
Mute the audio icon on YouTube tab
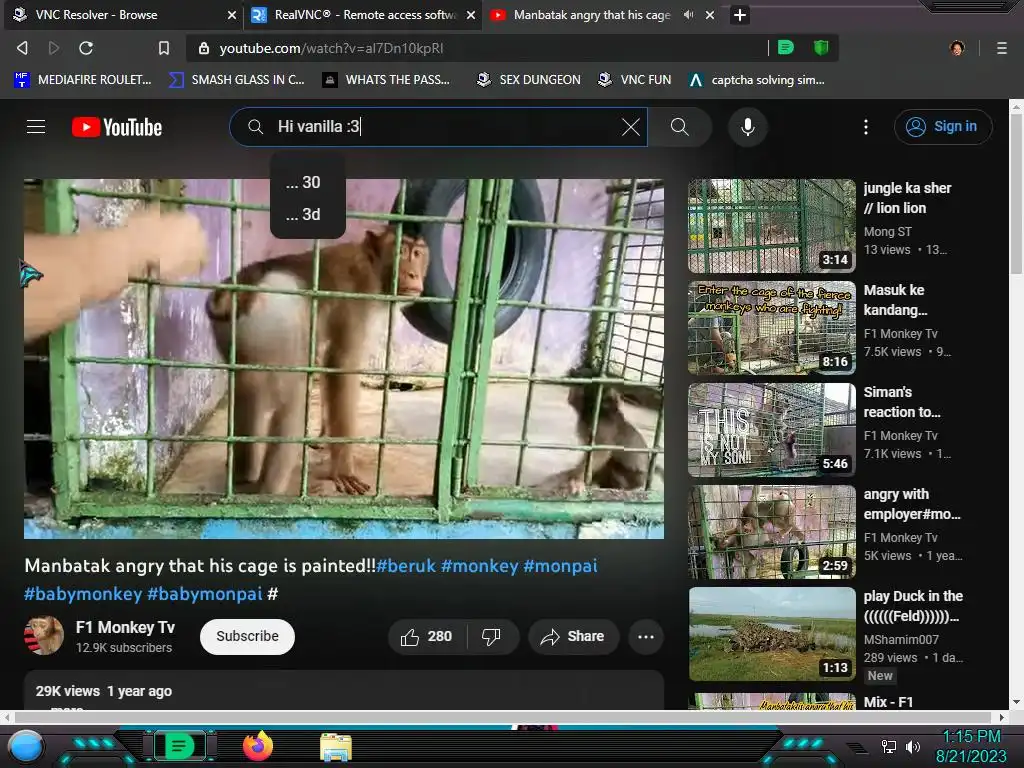[x=688, y=14]
